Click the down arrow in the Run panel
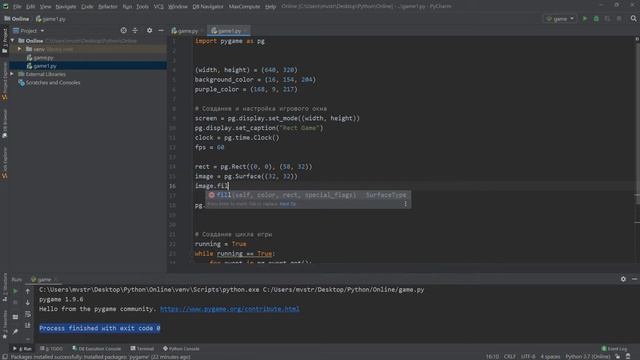Image resolution: width=640 pixels, height=360 pixels. coord(28,302)
